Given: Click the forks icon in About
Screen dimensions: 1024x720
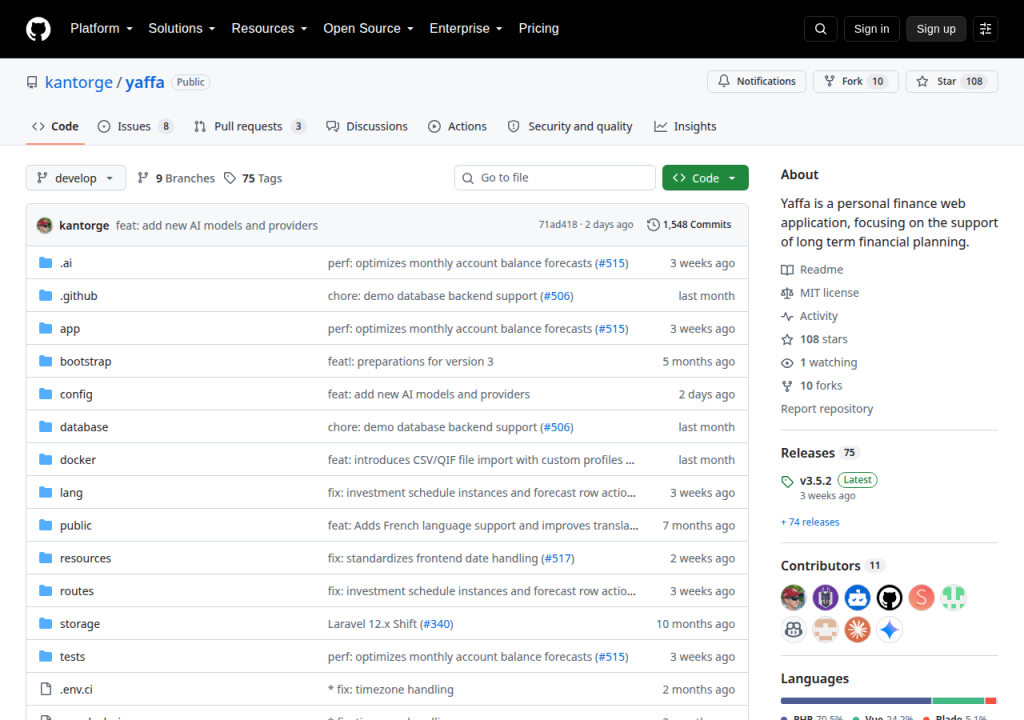Looking at the screenshot, I should (x=787, y=386).
